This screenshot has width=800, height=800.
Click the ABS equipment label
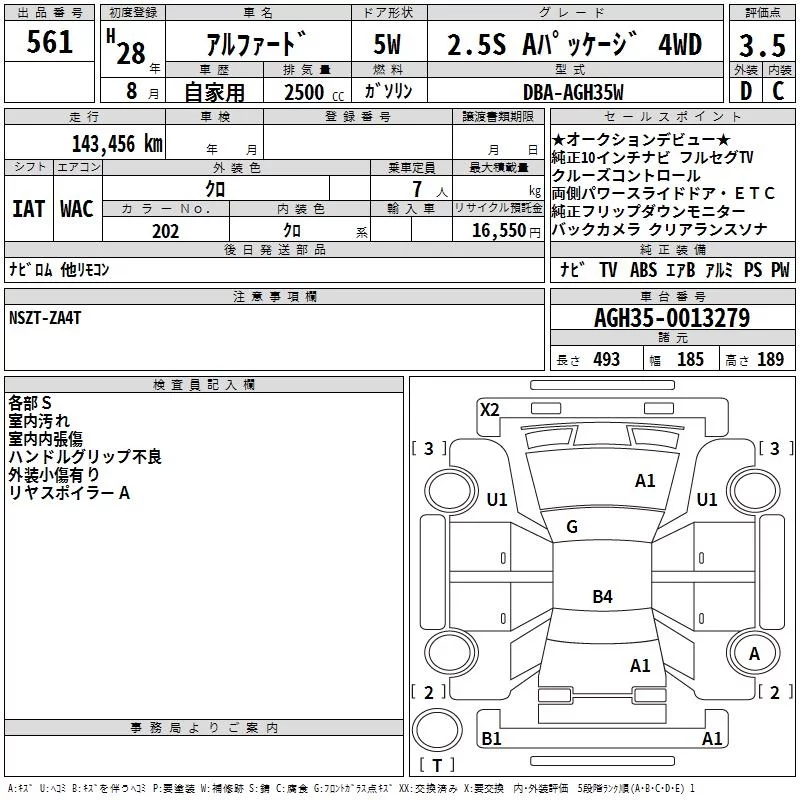point(643,270)
